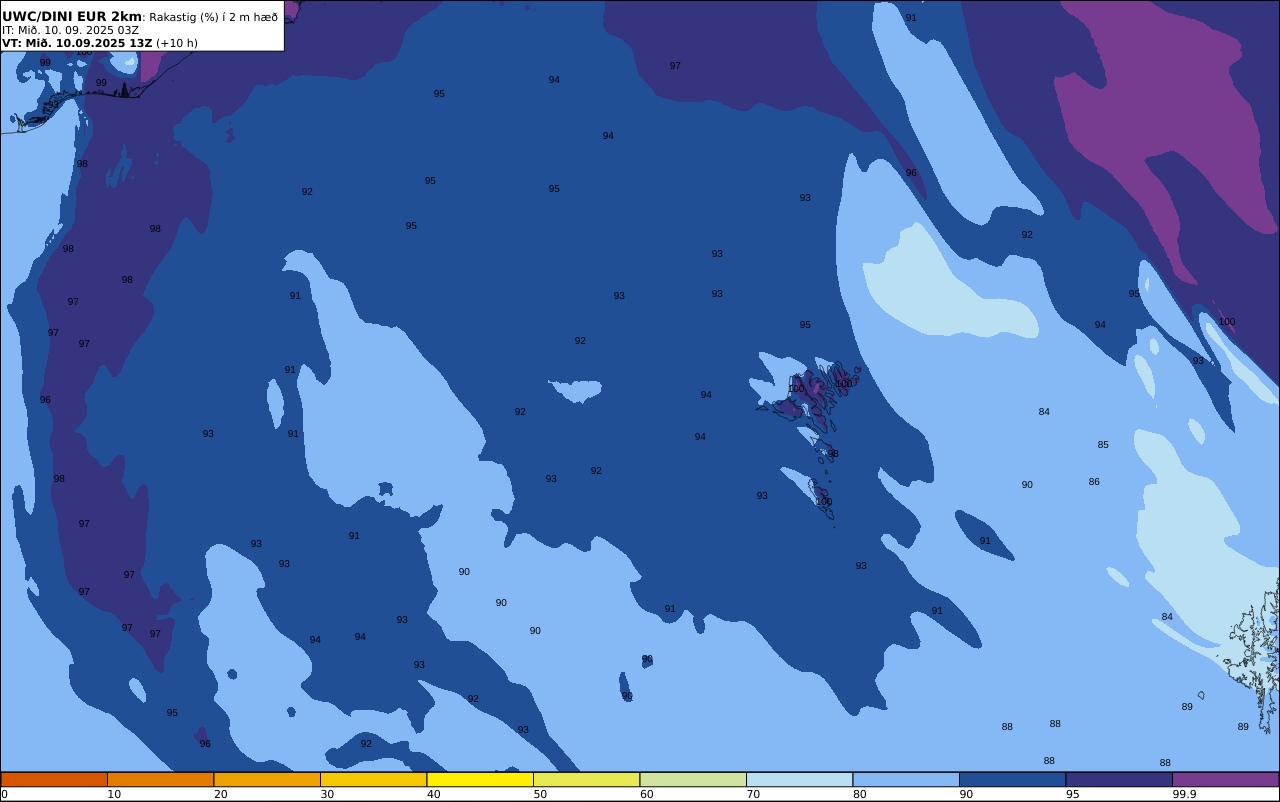This screenshot has height=802, width=1280.
Task: Select the bright yellow 40–50 legend swatch
Action: pyautogui.click(x=480, y=779)
